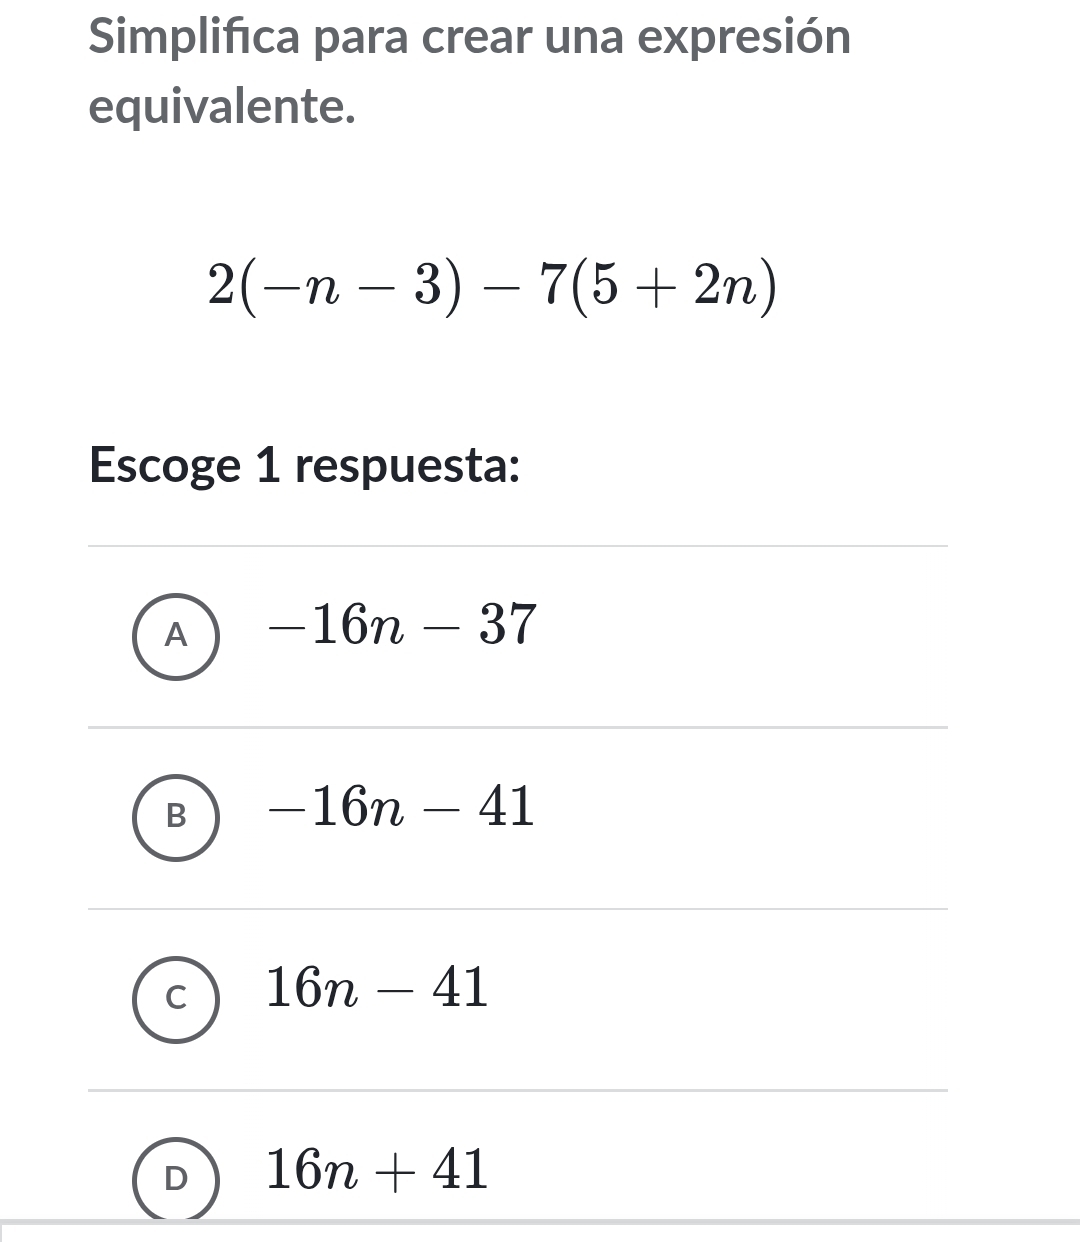Select radio button B

click(x=176, y=817)
